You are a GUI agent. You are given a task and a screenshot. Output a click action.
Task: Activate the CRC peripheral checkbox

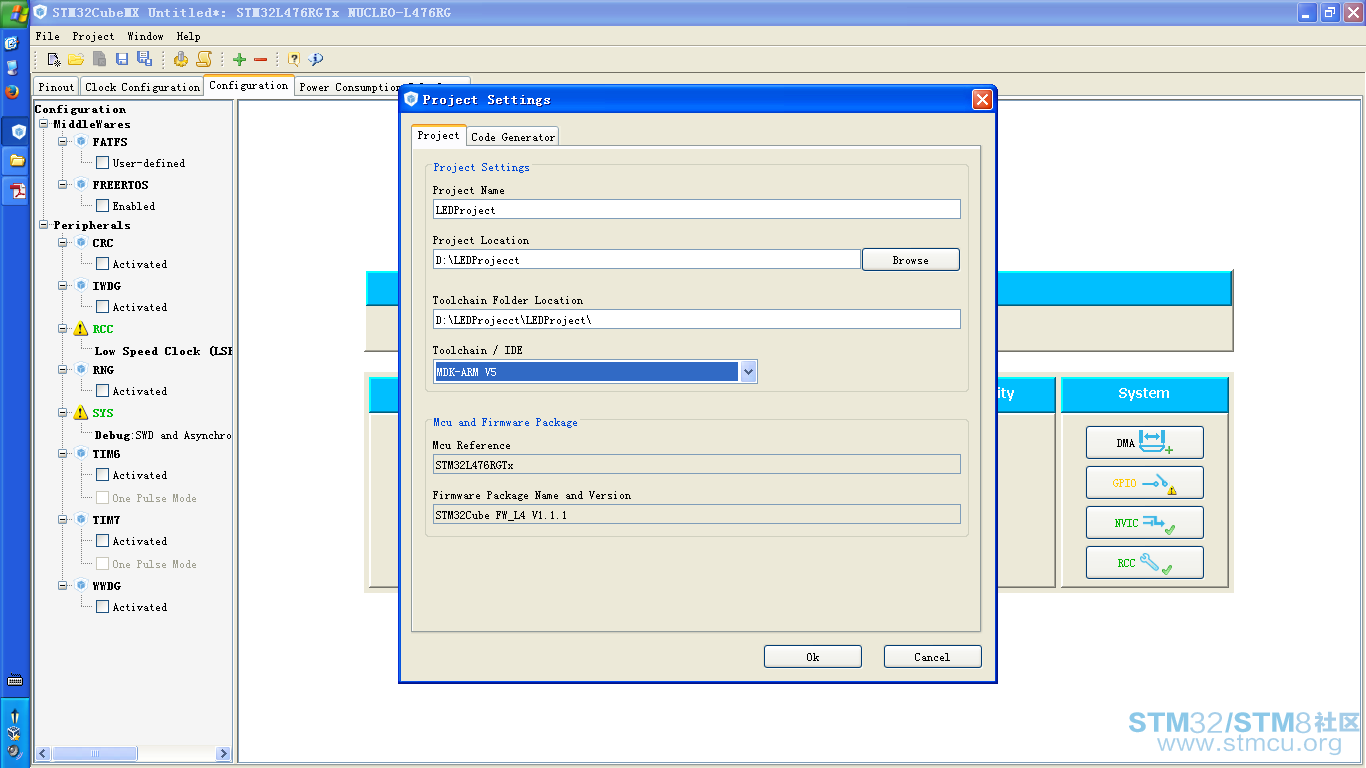pyautogui.click(x=102, y=264)
